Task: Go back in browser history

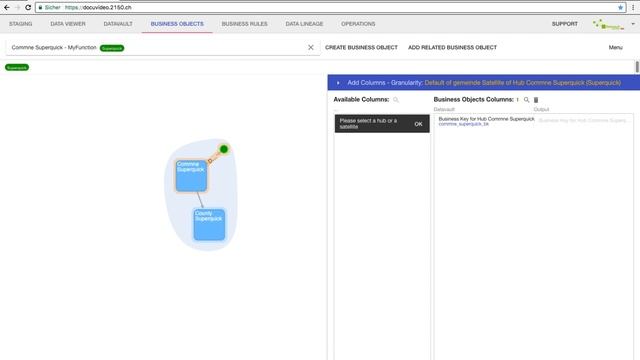Action: click(x=7, y=7)
